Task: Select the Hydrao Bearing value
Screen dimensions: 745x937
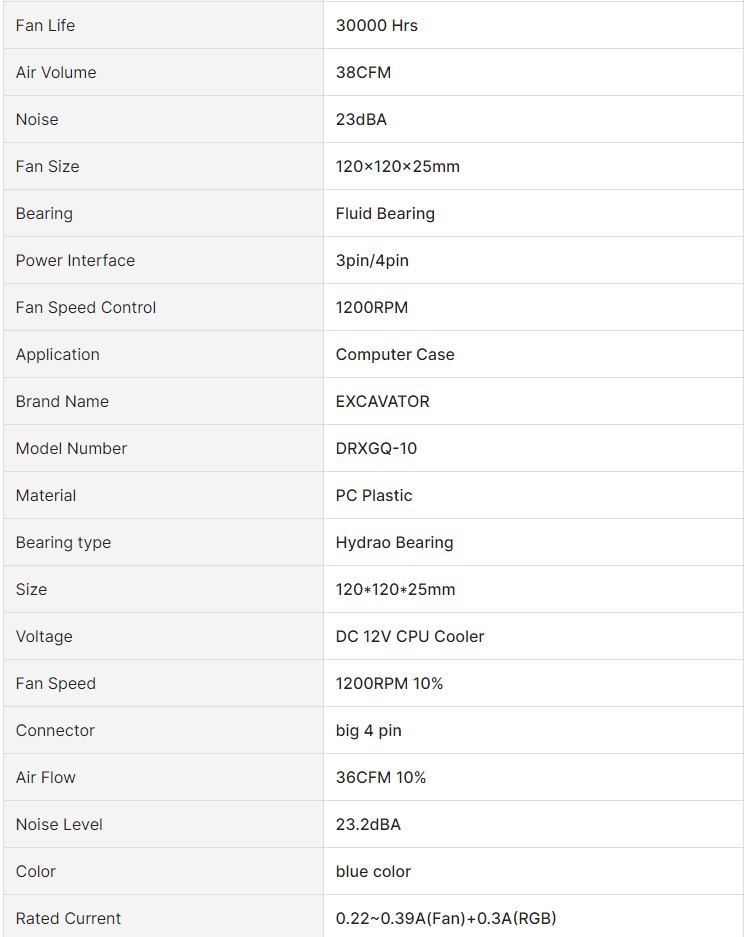Action: 394,542
